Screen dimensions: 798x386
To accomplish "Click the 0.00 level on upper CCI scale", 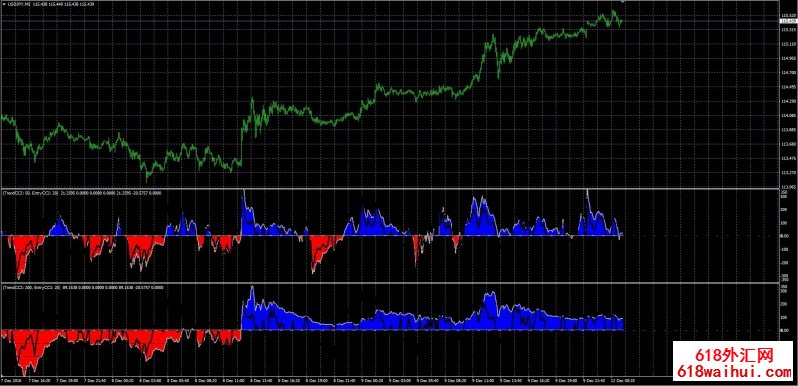I will [786, 236].
